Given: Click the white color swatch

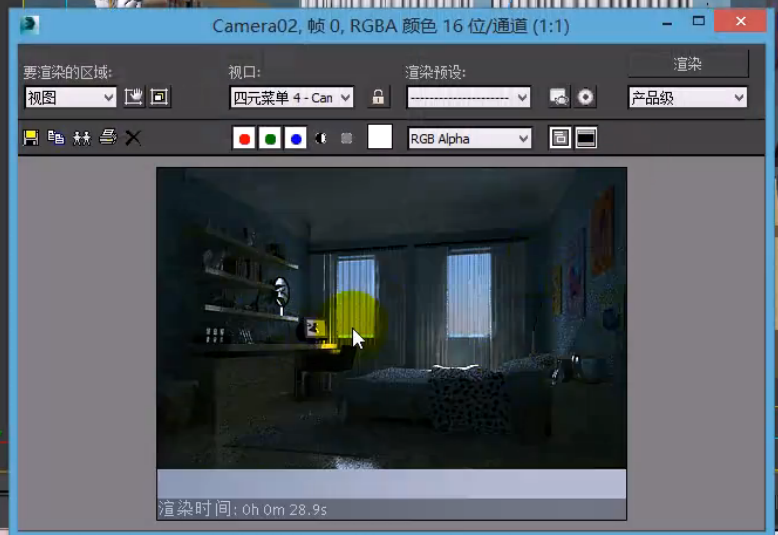Looking at the screenshot, I should 380,137.
